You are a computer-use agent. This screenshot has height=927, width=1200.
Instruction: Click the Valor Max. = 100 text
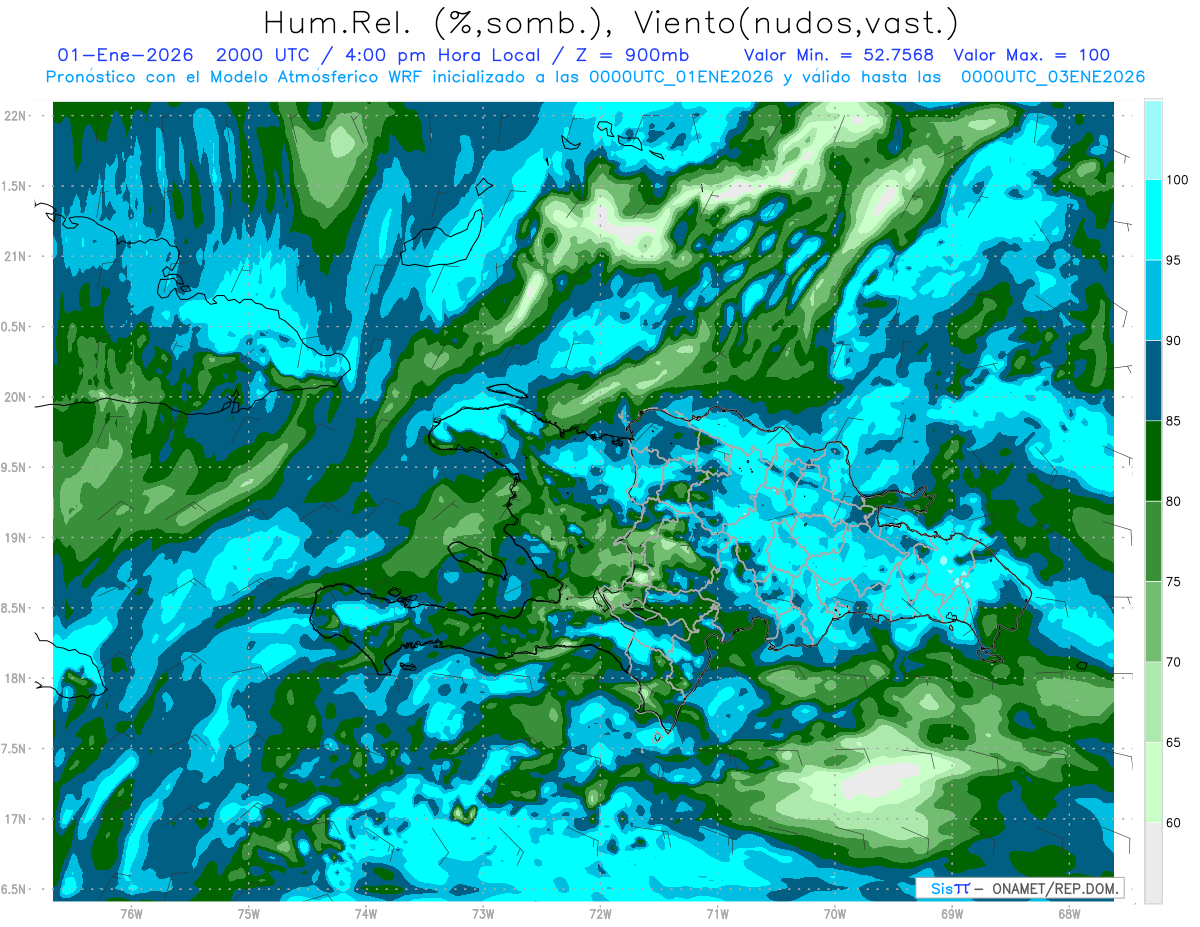click(x=1032, y=55)
